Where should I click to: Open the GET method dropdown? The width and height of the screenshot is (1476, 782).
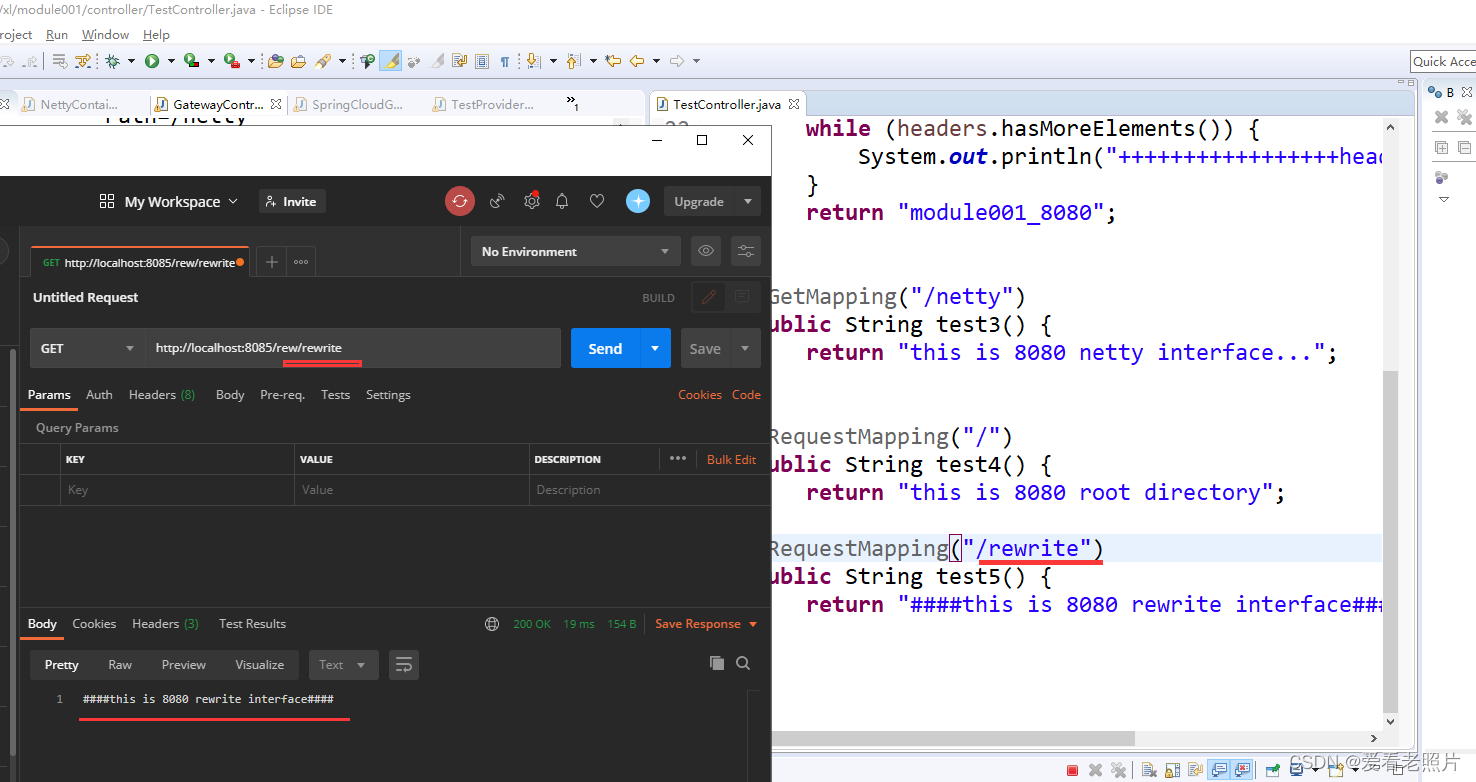pyautogui.click(x=87, y=348)
